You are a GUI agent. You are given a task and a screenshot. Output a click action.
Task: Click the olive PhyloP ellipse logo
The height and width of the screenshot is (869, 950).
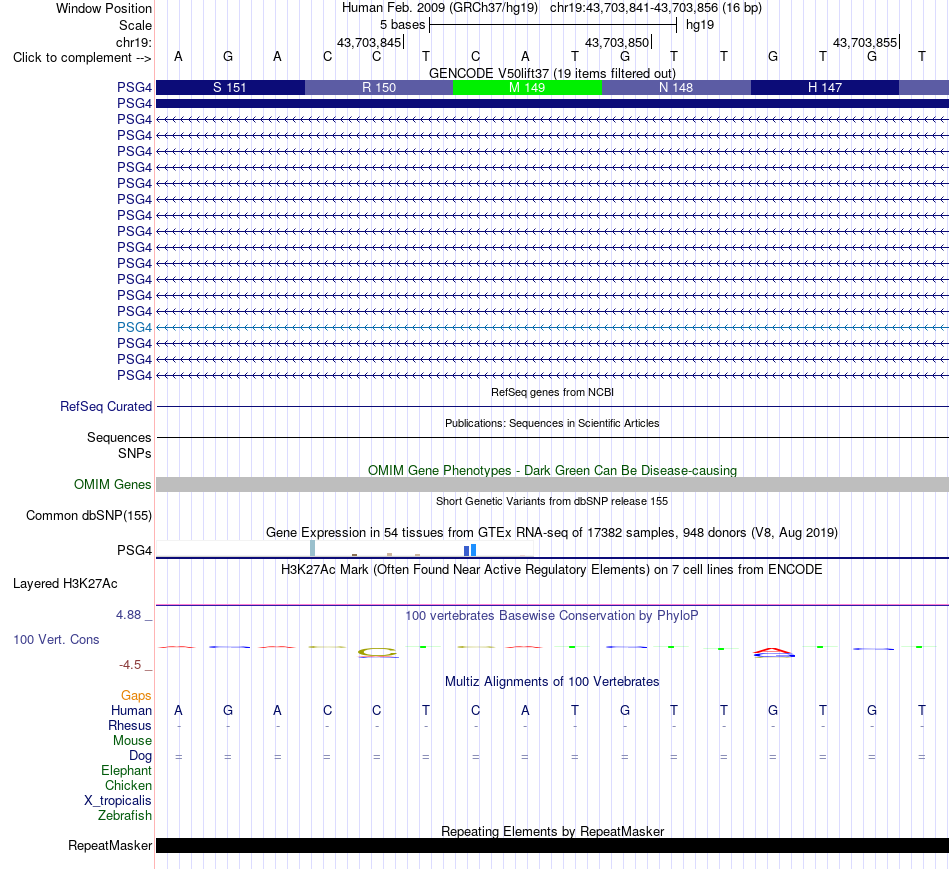point(377,652)
